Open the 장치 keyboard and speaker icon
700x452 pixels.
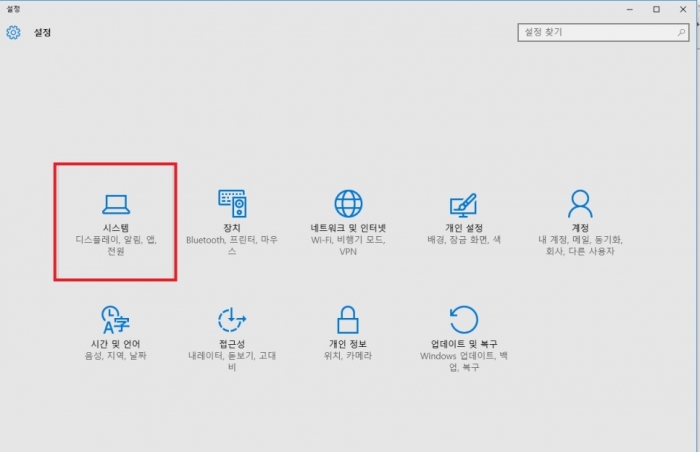point(232,204)
